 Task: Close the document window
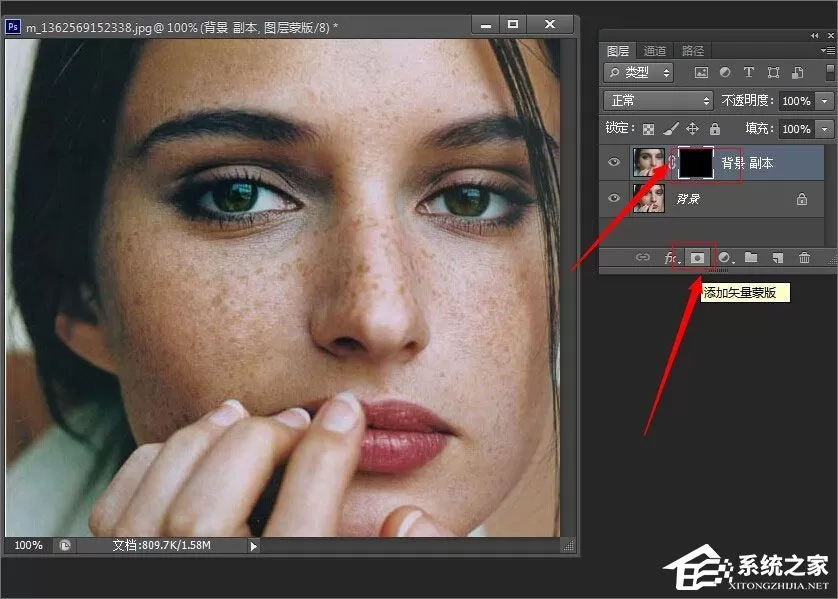pyautogui.click(x=550, y=25)
